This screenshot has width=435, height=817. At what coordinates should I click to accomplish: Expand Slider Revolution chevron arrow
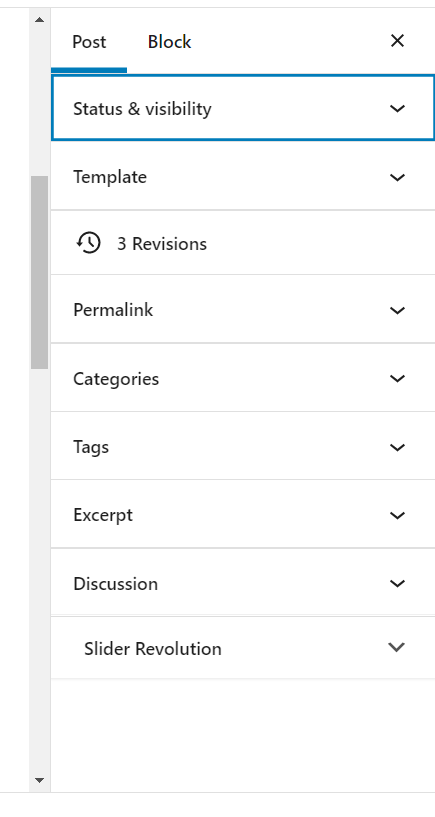pos(396,647)
